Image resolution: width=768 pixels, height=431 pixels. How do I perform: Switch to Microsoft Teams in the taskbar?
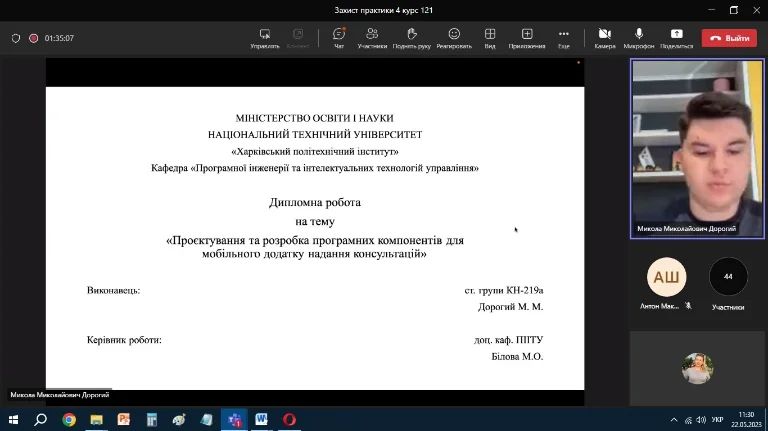click(234, 420)
